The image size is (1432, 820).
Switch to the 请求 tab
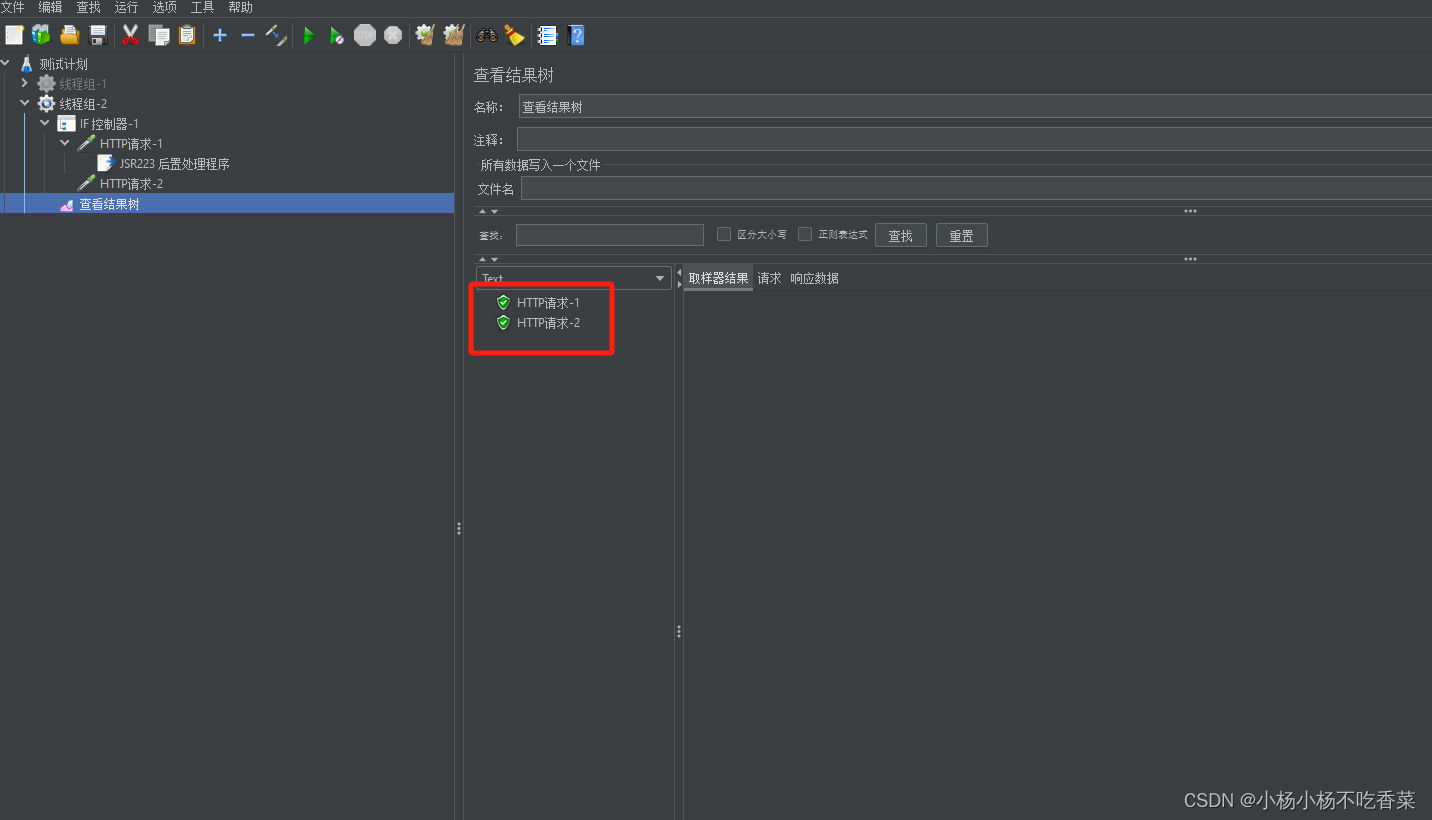(x=769, y=278)
